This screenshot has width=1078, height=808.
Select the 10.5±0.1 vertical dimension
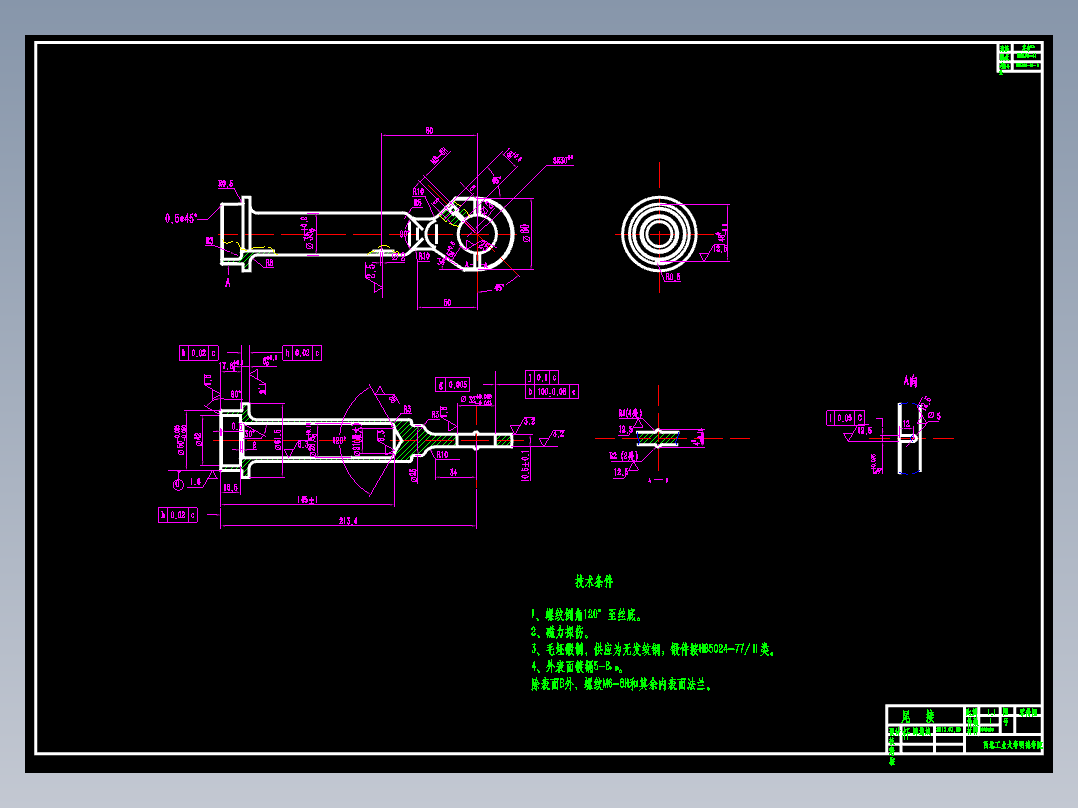point(526,466)
